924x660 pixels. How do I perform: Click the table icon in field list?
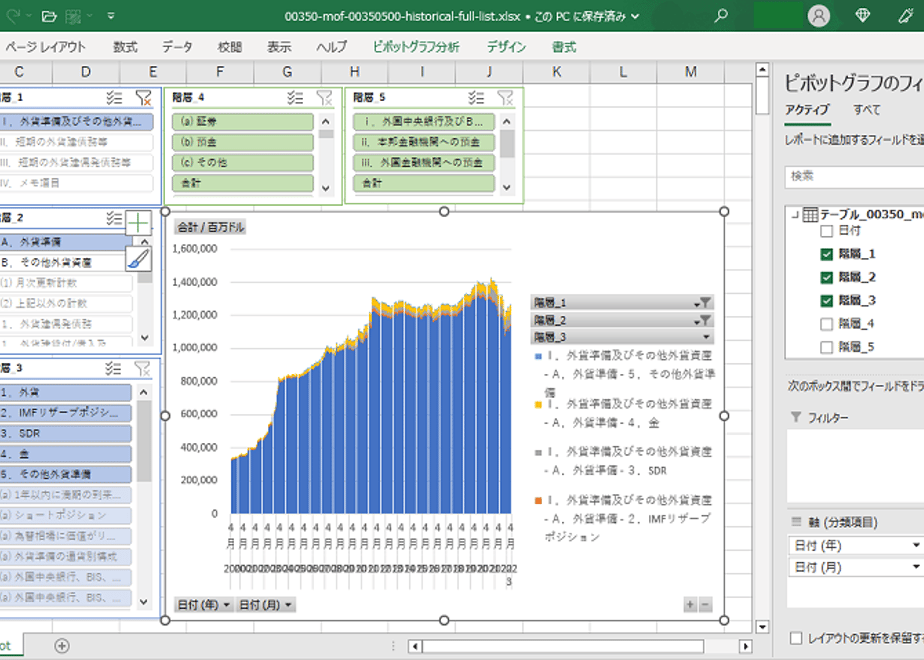810,214
